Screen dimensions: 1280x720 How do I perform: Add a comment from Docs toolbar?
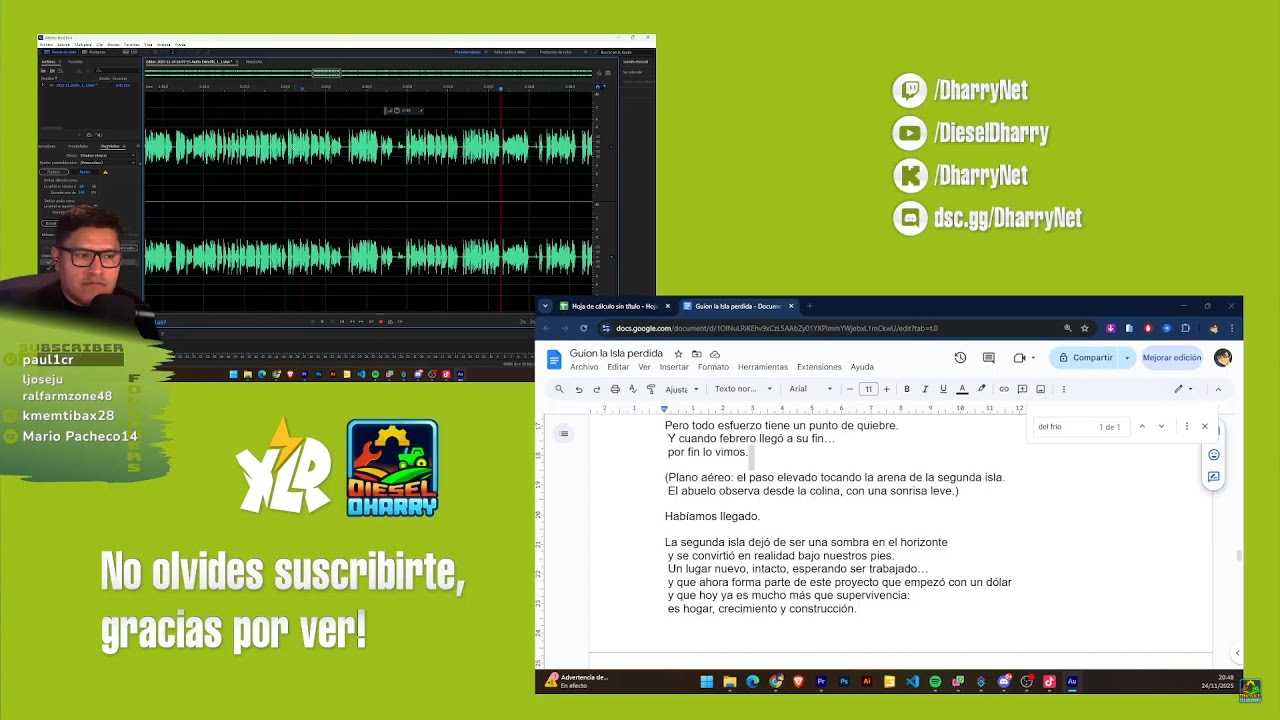pyautogui.click(x=1022, y=389)
